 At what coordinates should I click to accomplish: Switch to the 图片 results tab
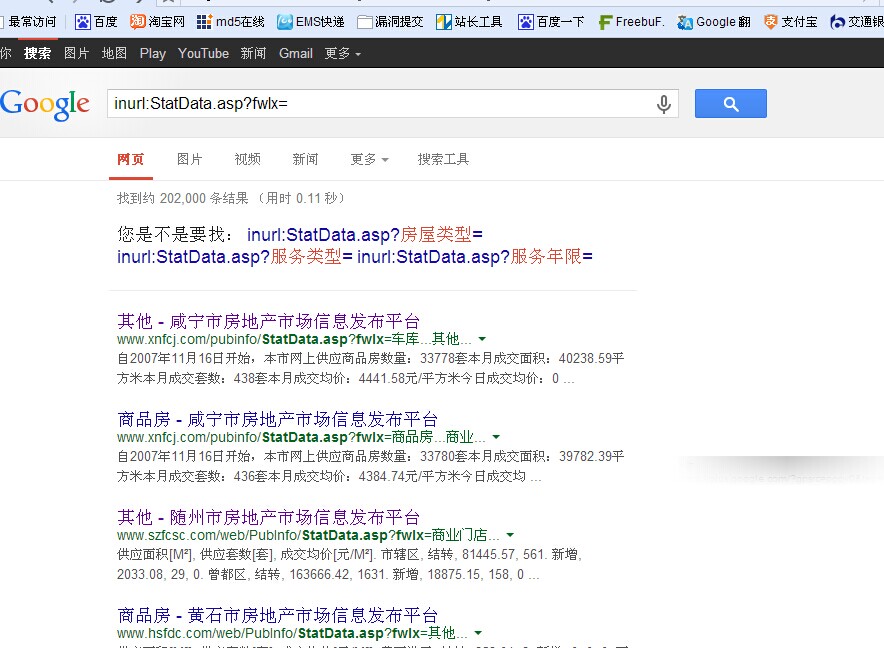[x=189, y=160]
